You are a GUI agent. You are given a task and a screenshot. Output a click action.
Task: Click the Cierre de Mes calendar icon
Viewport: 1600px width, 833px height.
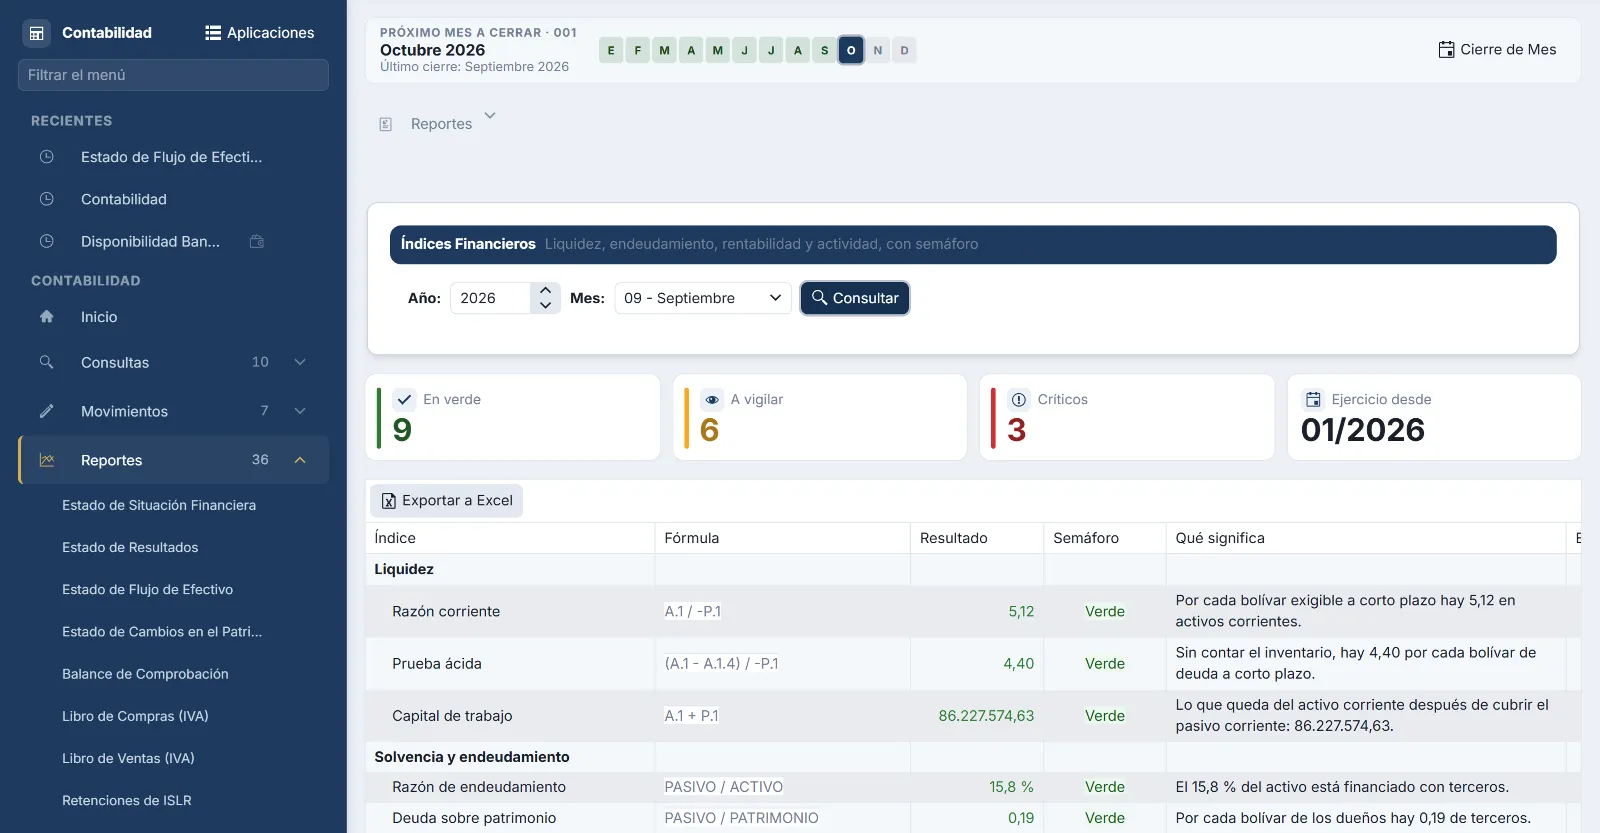(x=1446, y=50)
